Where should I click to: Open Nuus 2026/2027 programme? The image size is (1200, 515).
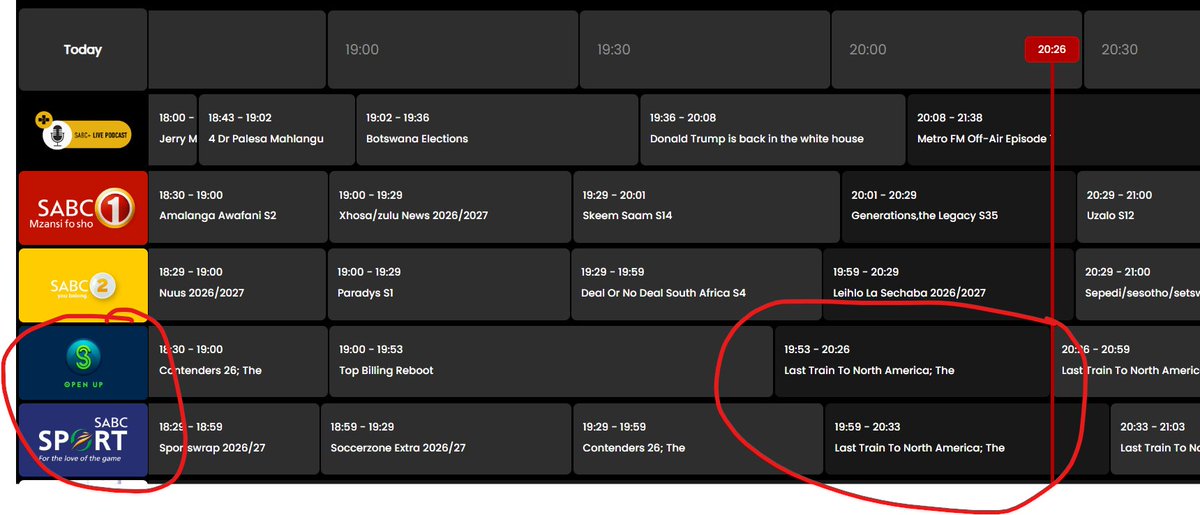click(238, 285)
